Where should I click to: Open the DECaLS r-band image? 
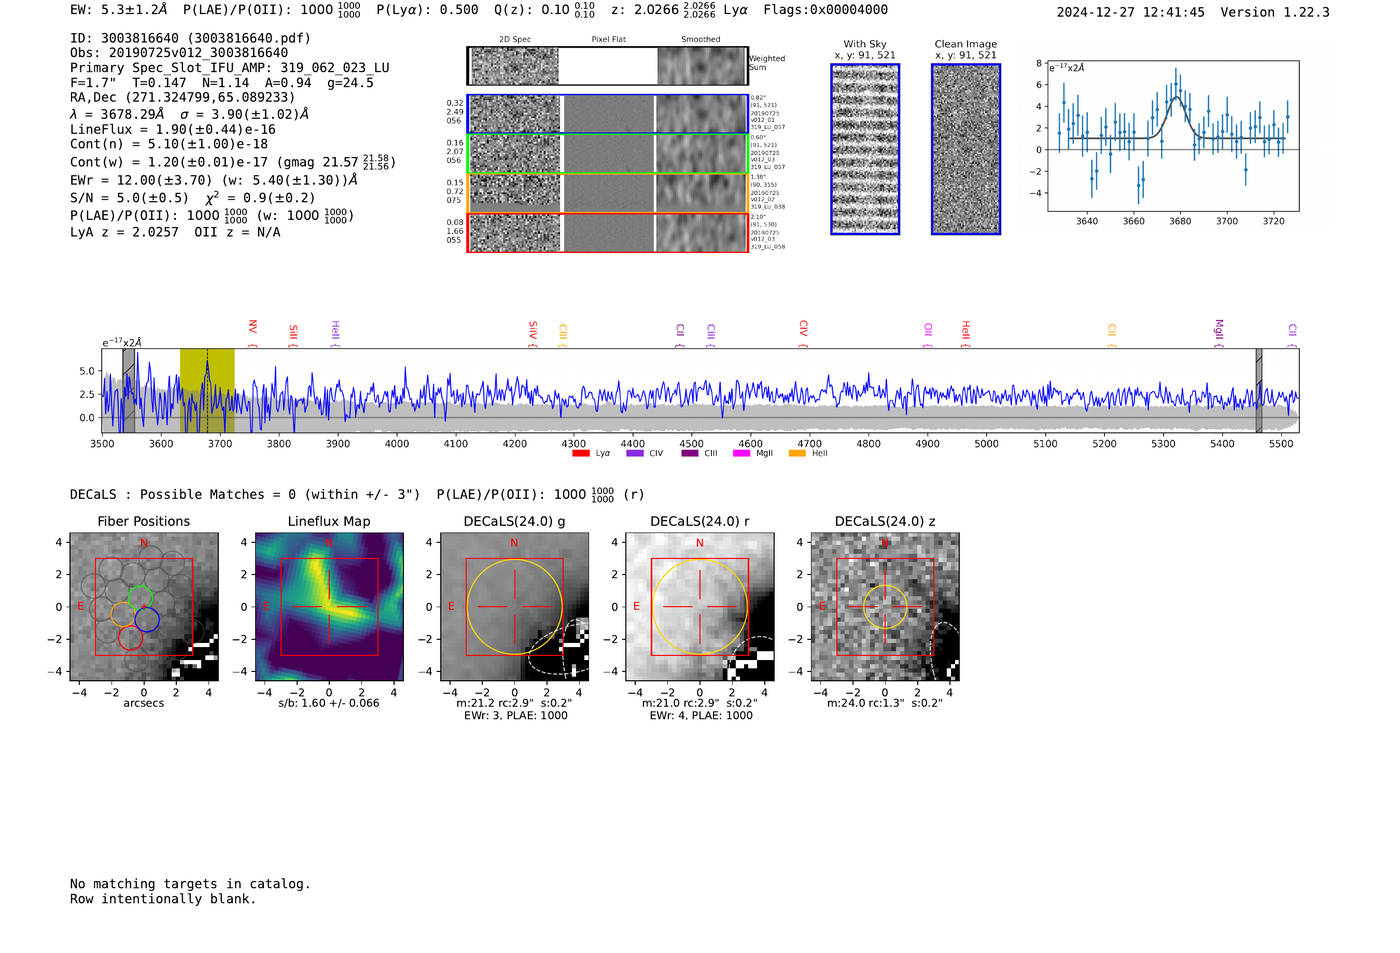pyautogui.click(x=700, y=607)
